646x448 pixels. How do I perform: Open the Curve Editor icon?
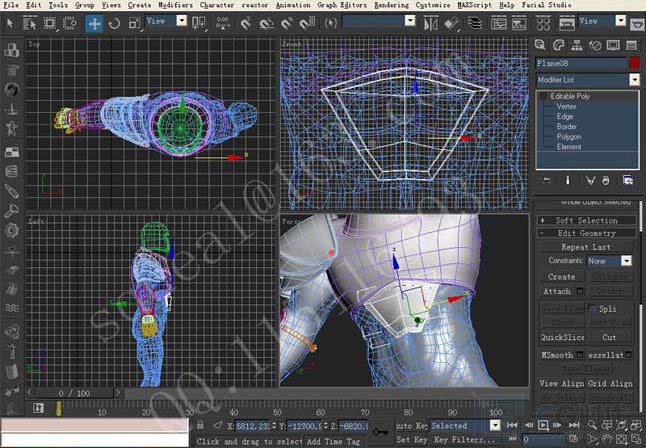[x=499, y=23]
